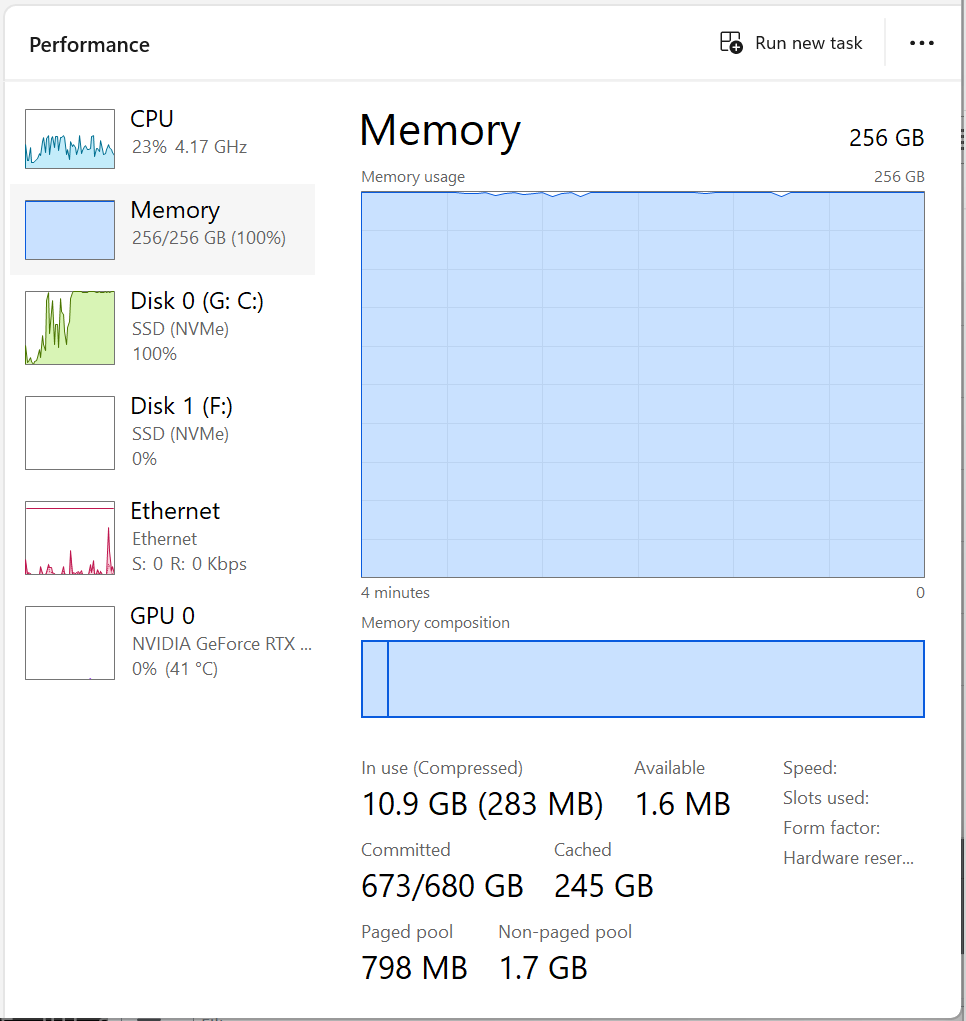Viewport: 966px width, 1021px height.
Task: Select the Ethernet label in sidebar
Action: 175,511
